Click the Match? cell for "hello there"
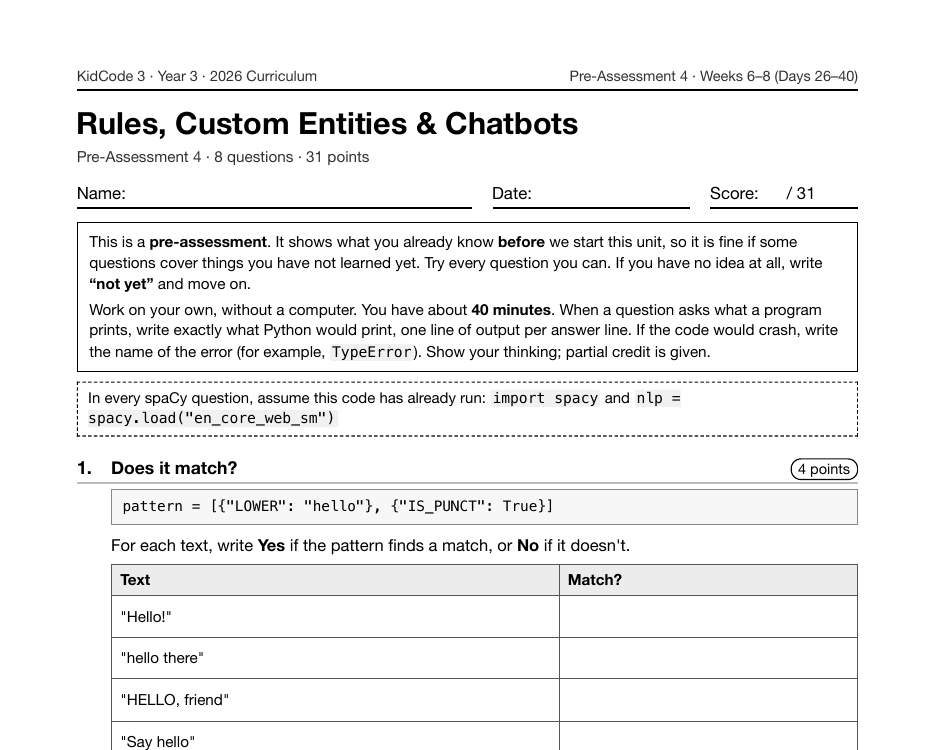 tap(708, 658)
